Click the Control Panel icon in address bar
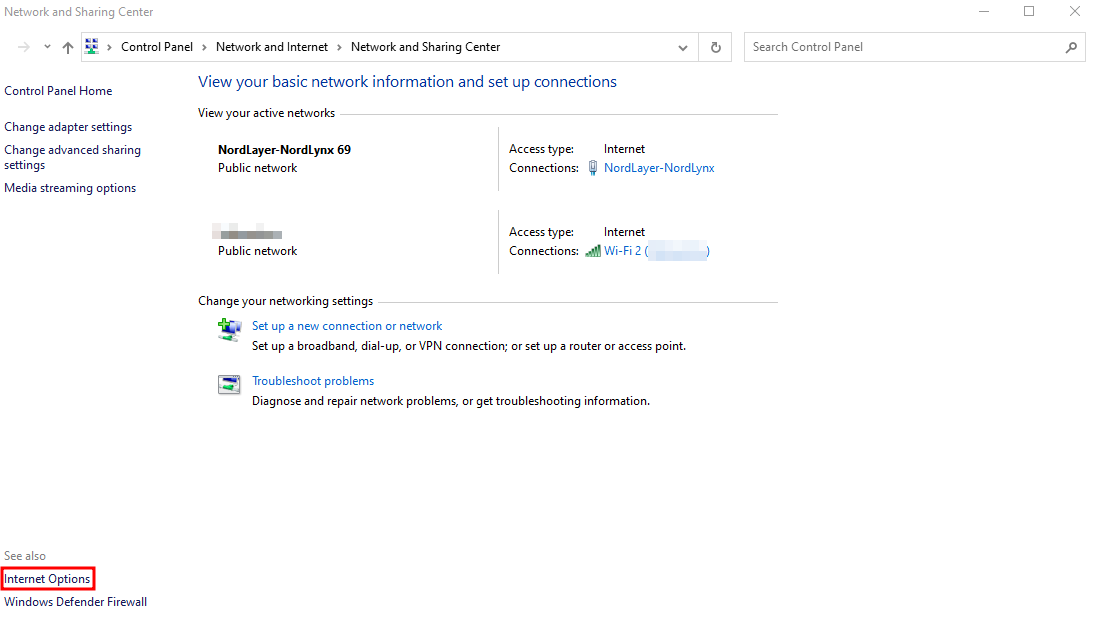 (92, 46)
